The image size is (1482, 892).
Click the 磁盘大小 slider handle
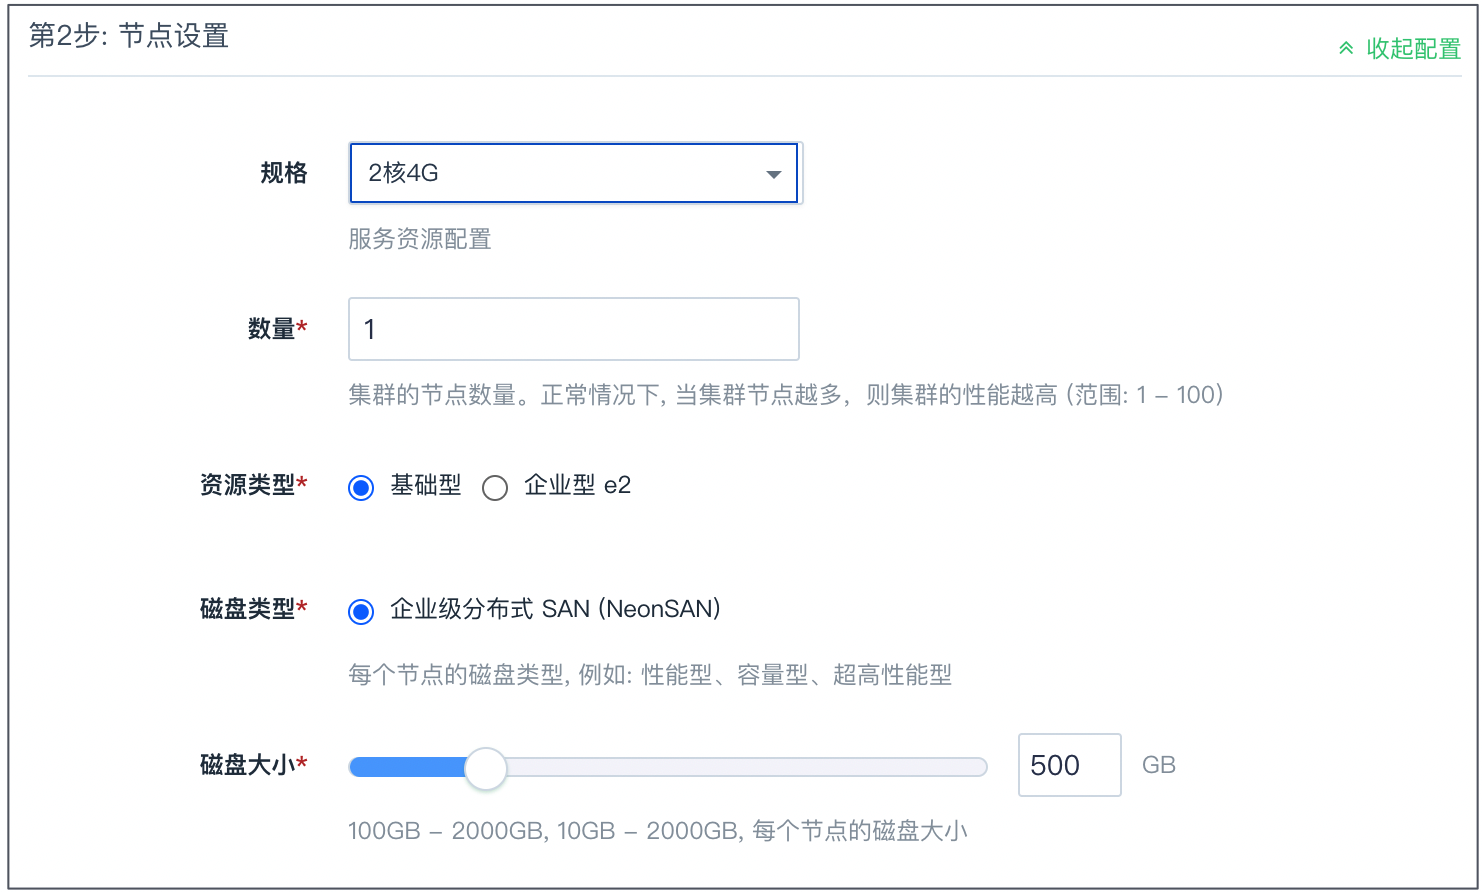486,768
